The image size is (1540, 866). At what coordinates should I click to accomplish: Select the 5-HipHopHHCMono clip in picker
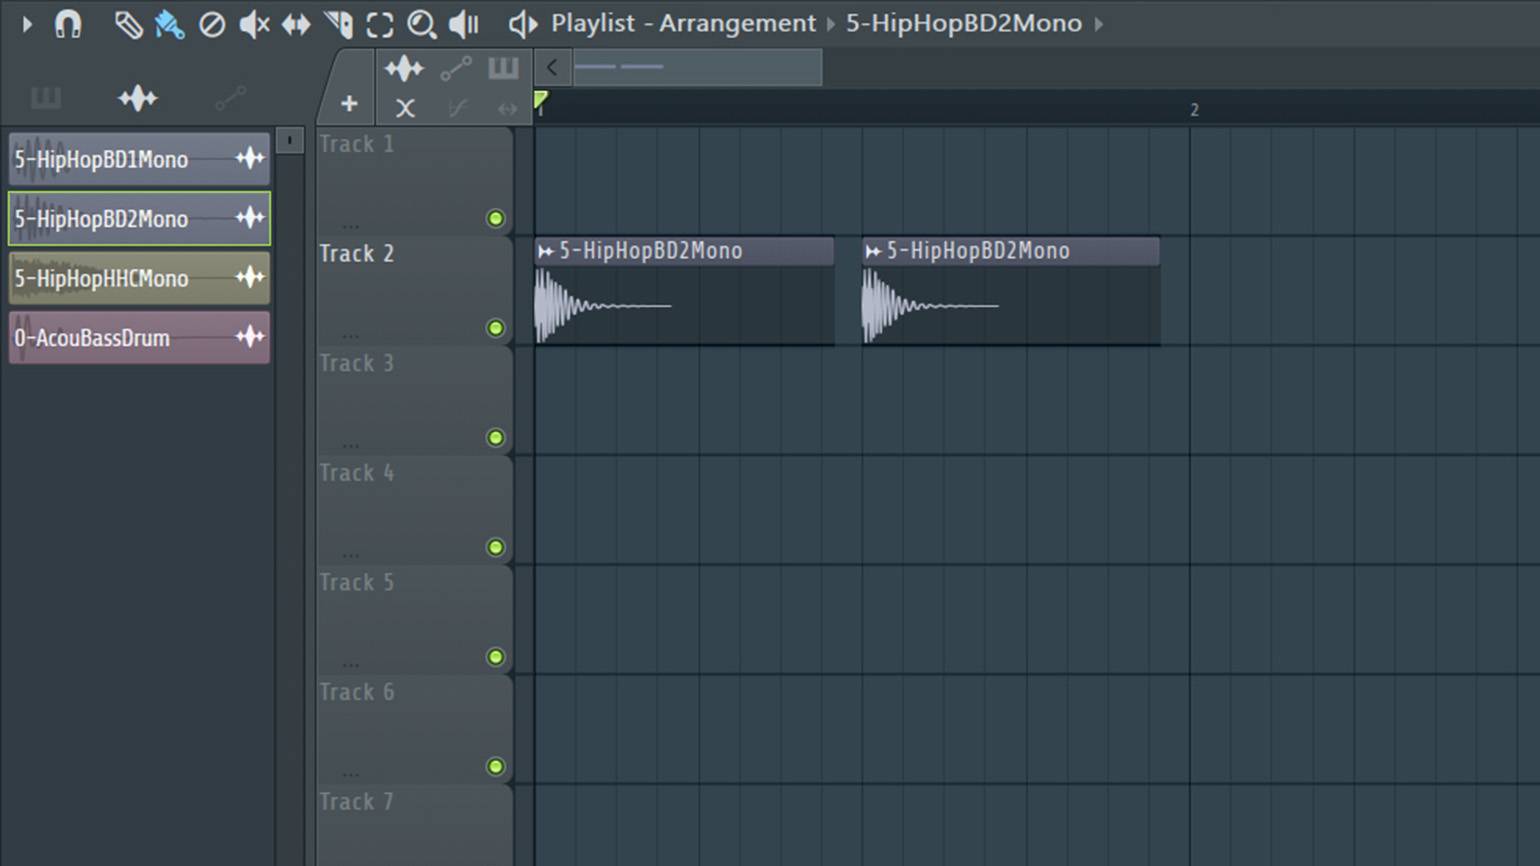pyautogui.click(x=139, y=278)
